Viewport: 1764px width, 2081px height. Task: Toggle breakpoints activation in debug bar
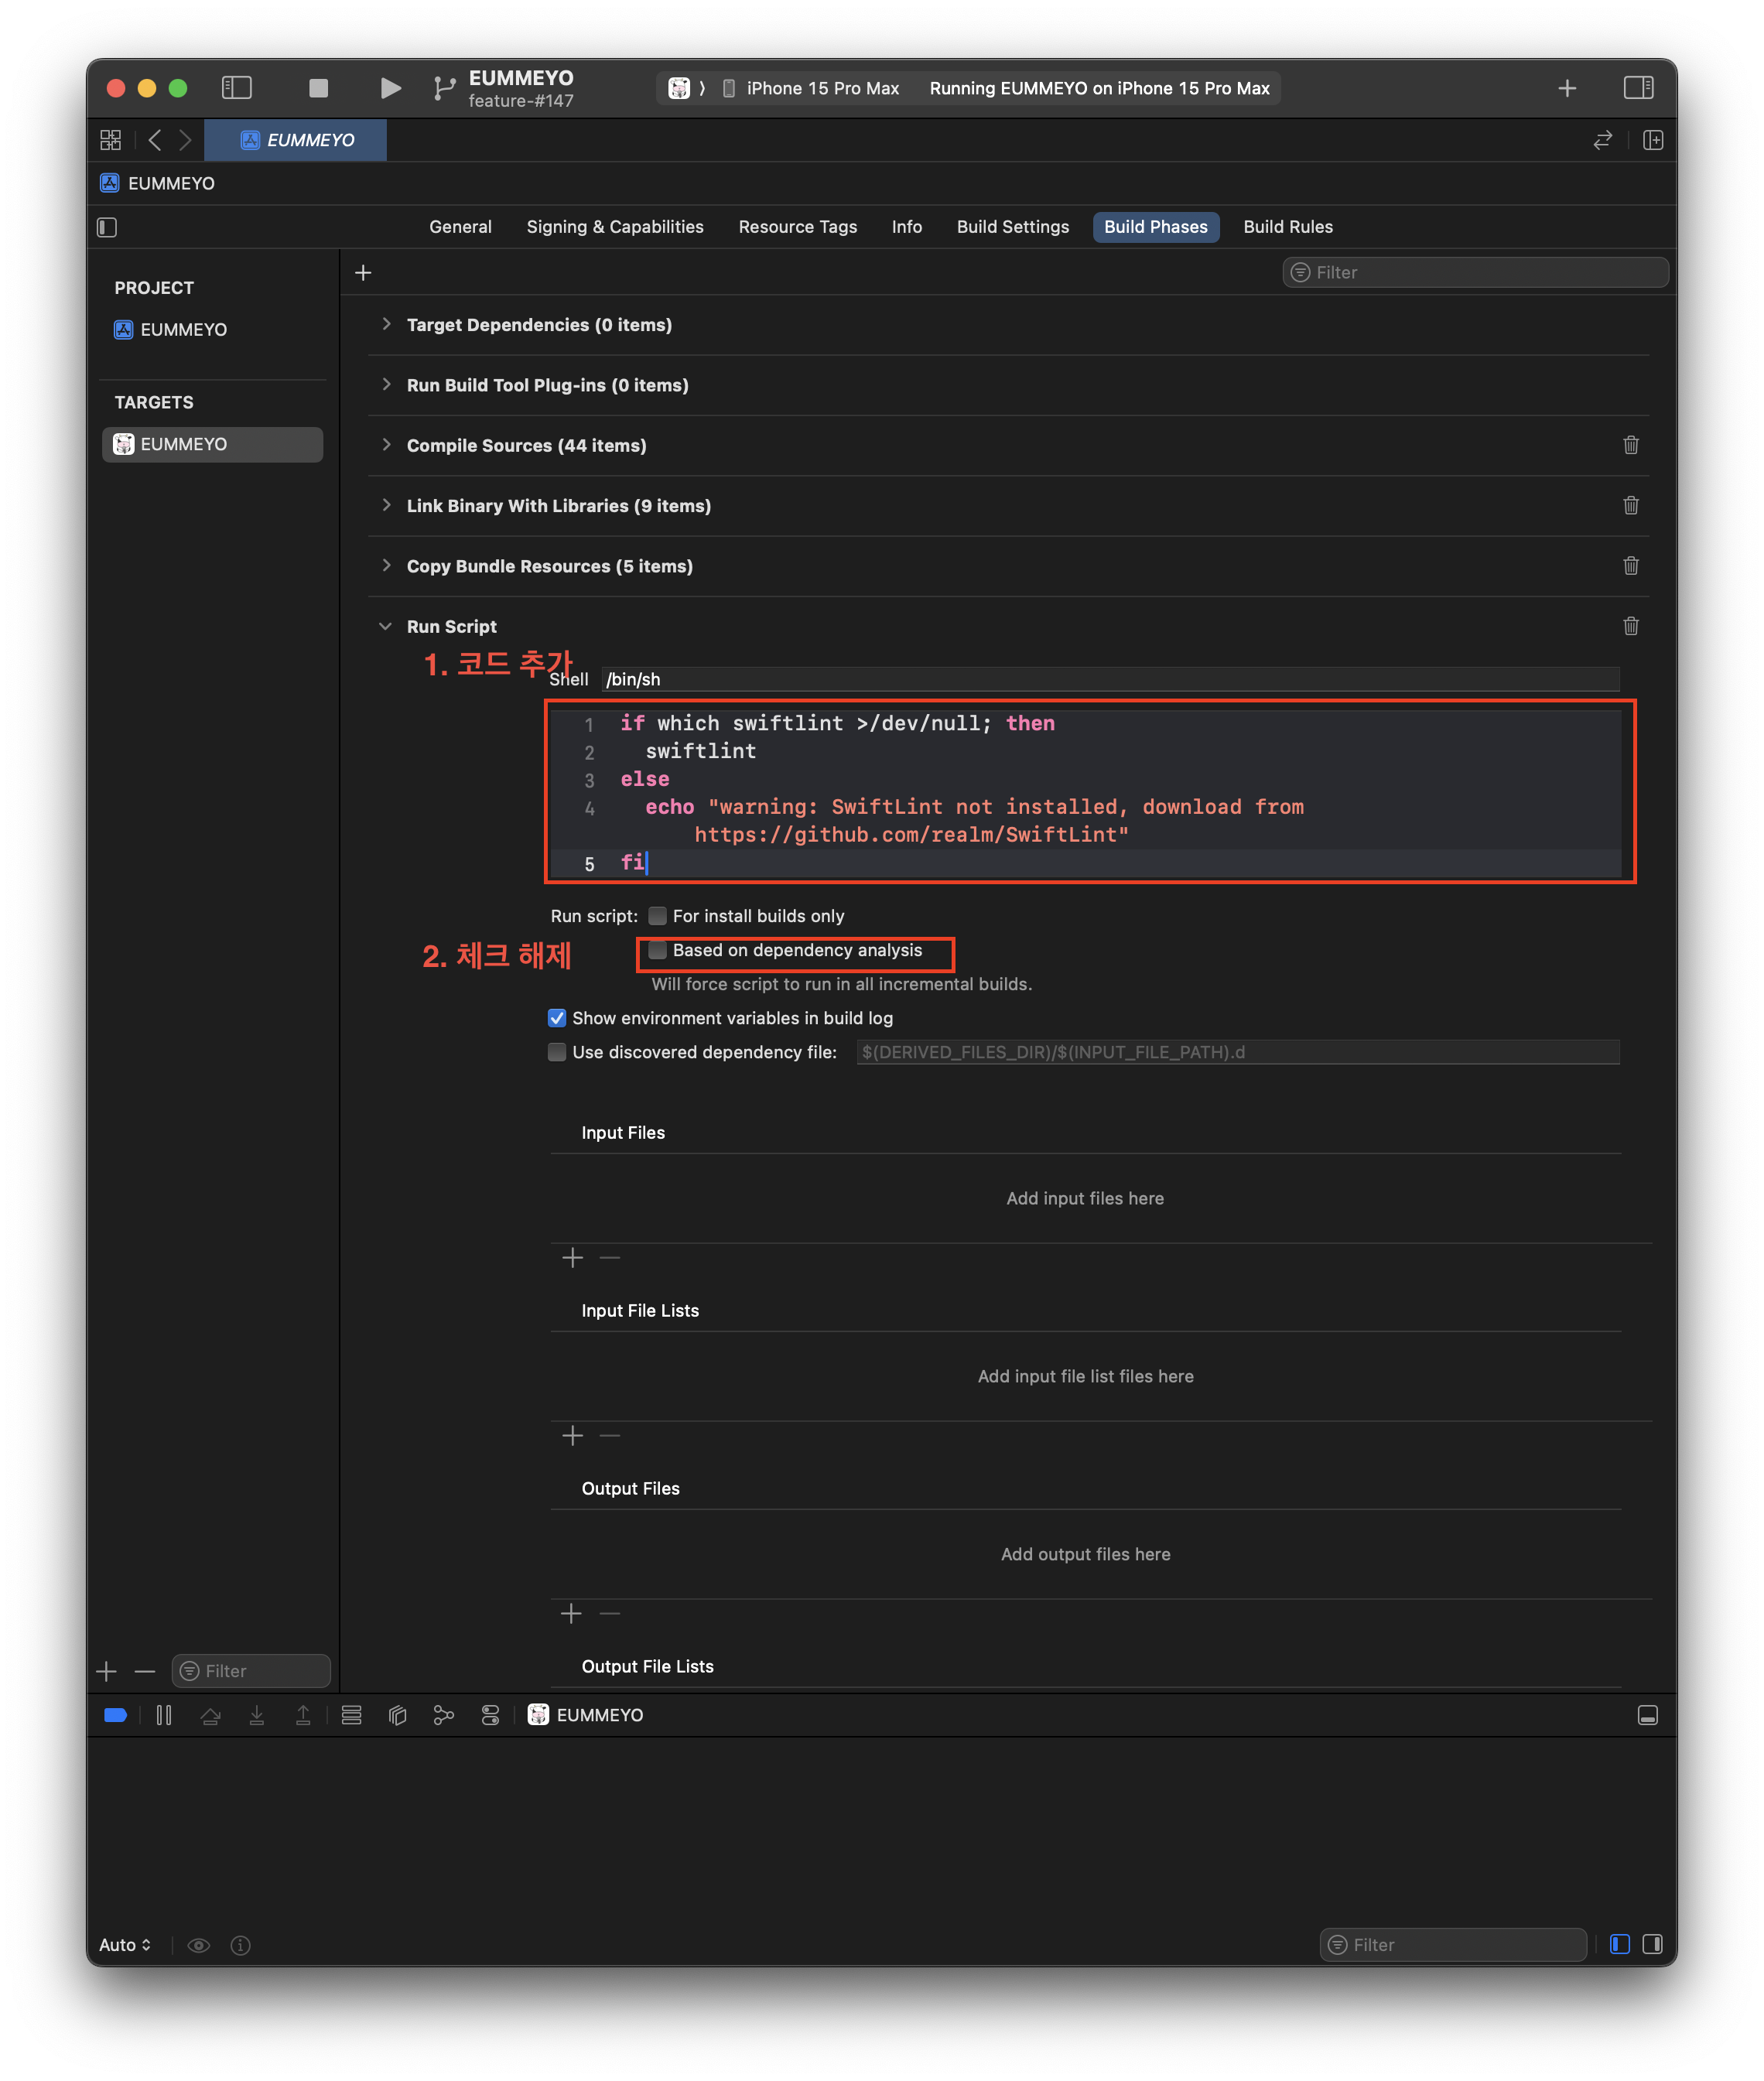(x=115, y=1714)
